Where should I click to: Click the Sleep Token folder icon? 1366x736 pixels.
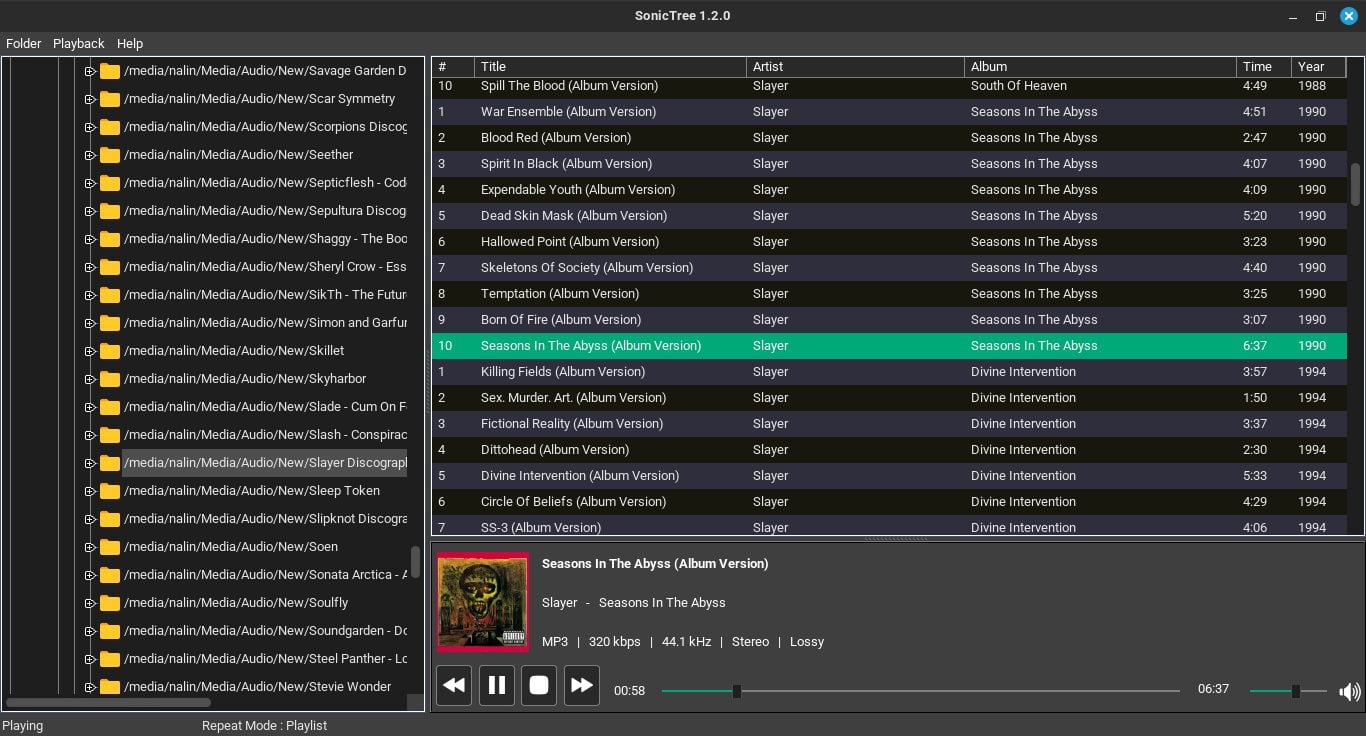(x=110, y=491)
